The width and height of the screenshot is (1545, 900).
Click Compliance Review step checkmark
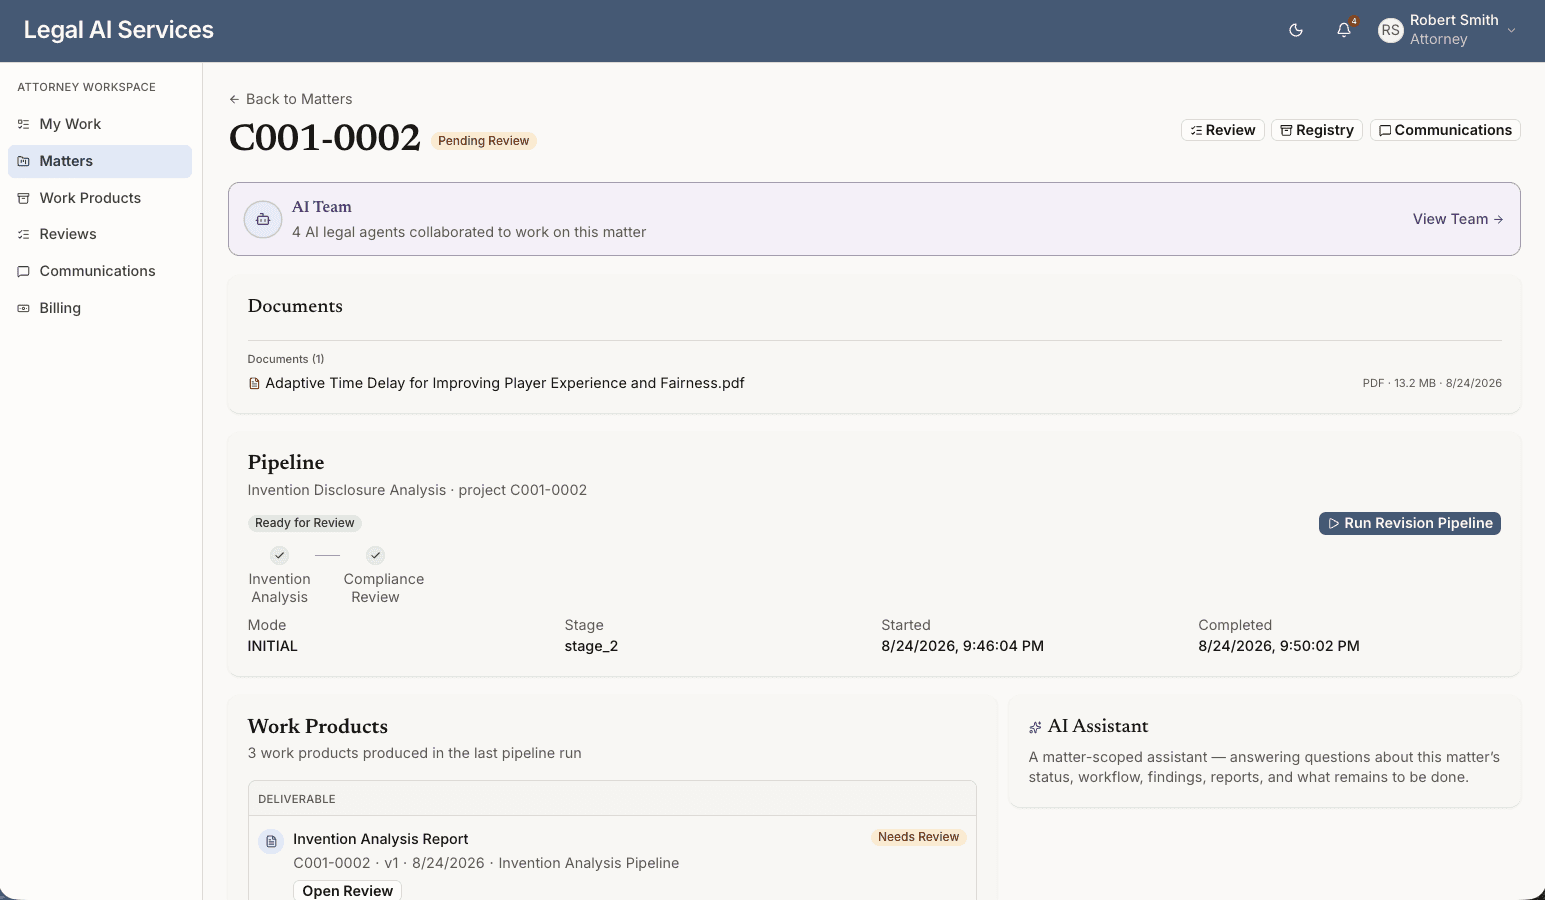coord(375,555)
